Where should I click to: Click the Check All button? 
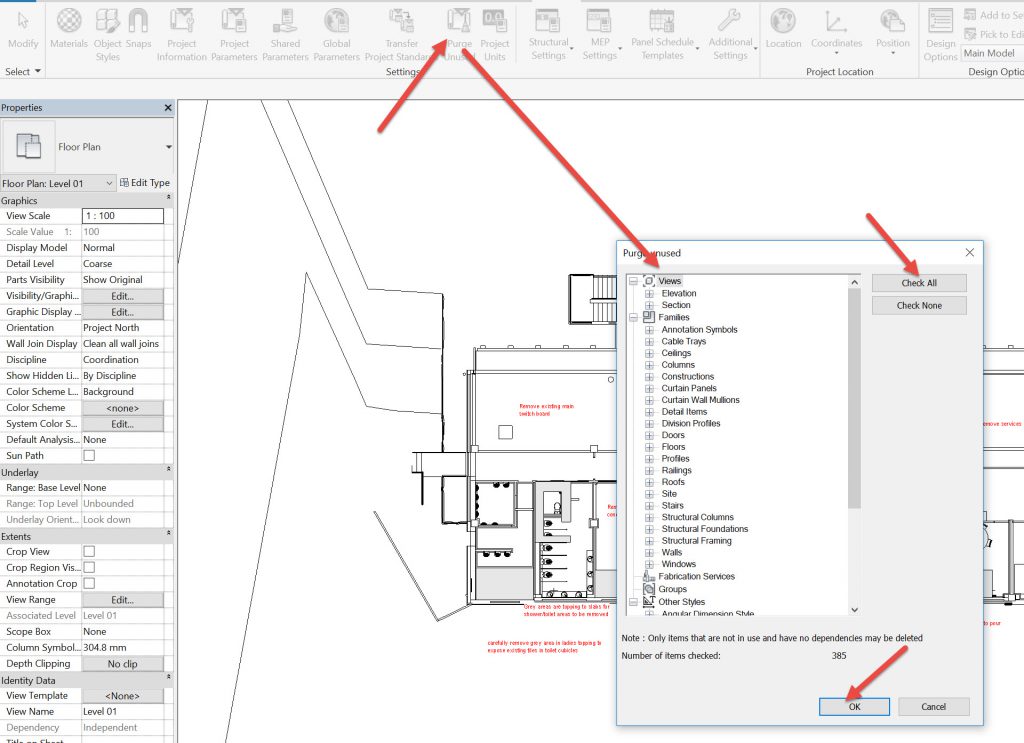pyautogui.click(x=918, y=283)
